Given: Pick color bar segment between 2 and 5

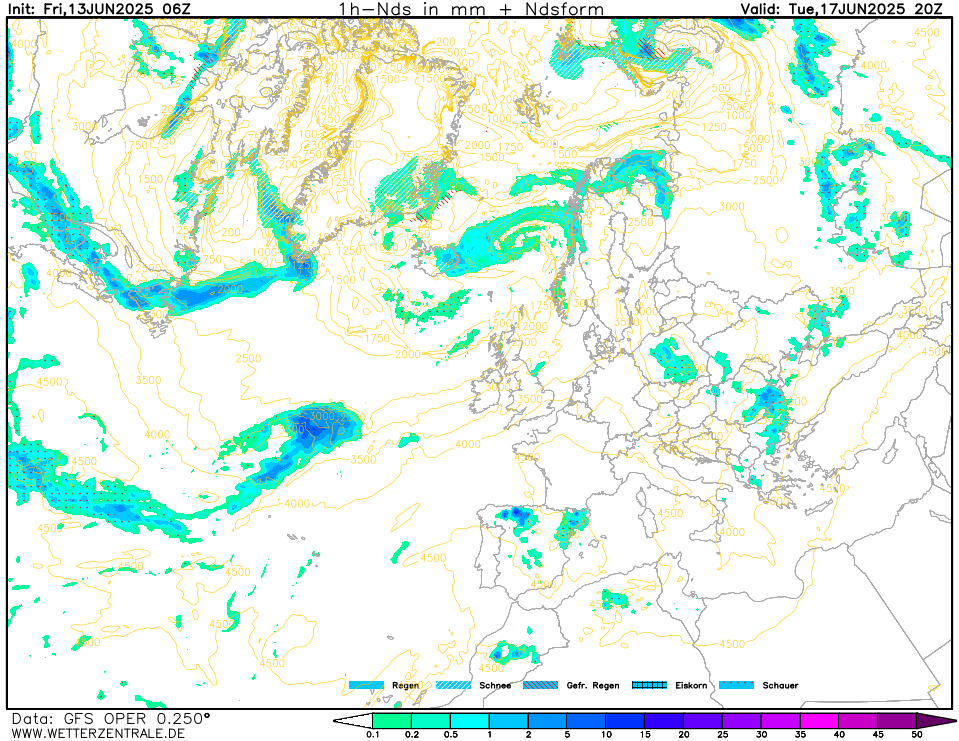Looking at the screenshot, I should [x=547, y=721].
